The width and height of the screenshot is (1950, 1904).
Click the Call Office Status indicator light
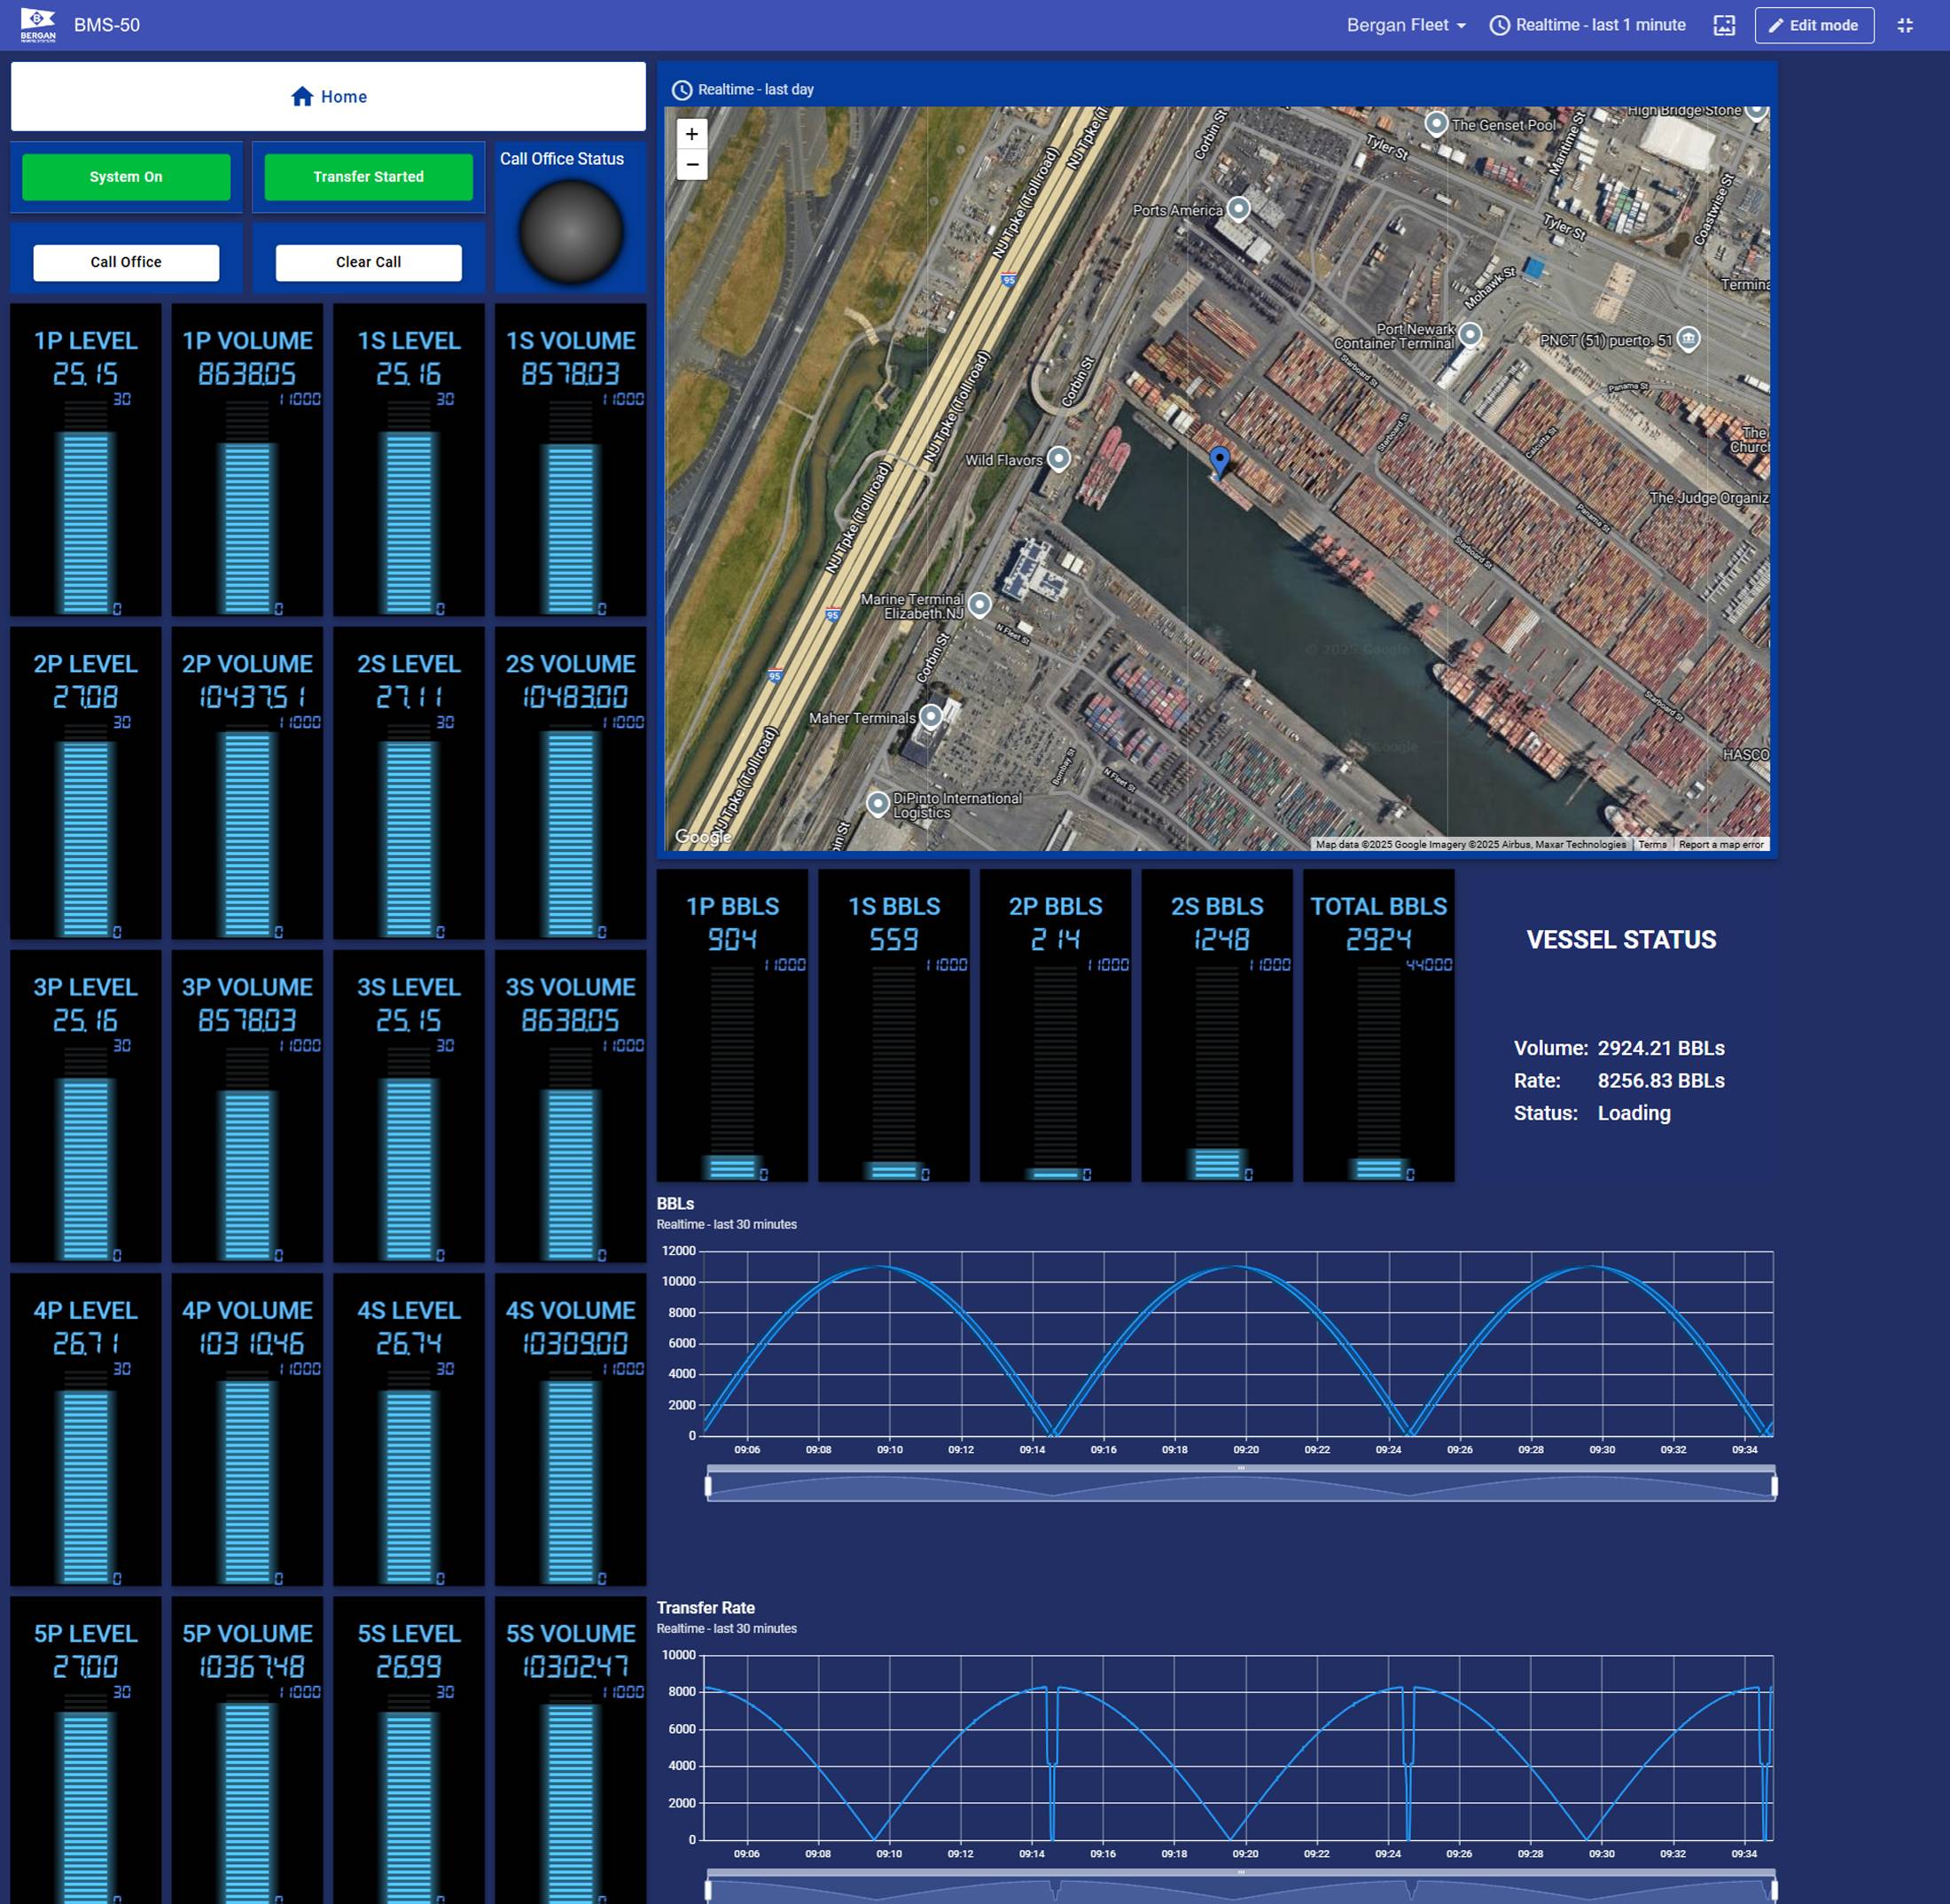[x=571, y=232]
